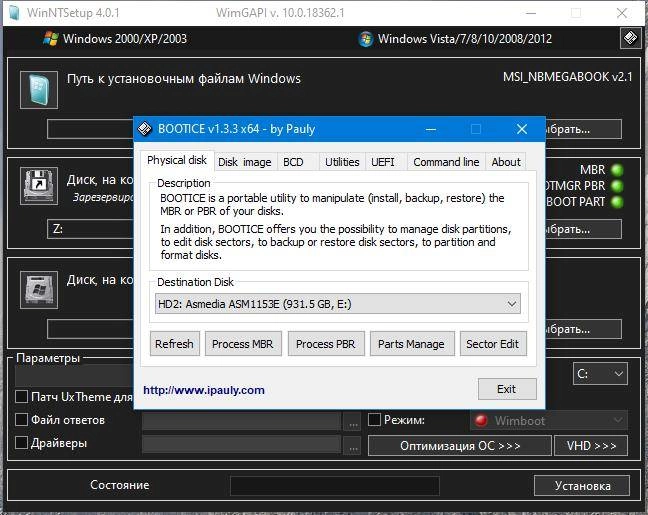This screenshot has width=648, height=515.
Task: Click the red Wimboot mode indicator
Action: 481,420
